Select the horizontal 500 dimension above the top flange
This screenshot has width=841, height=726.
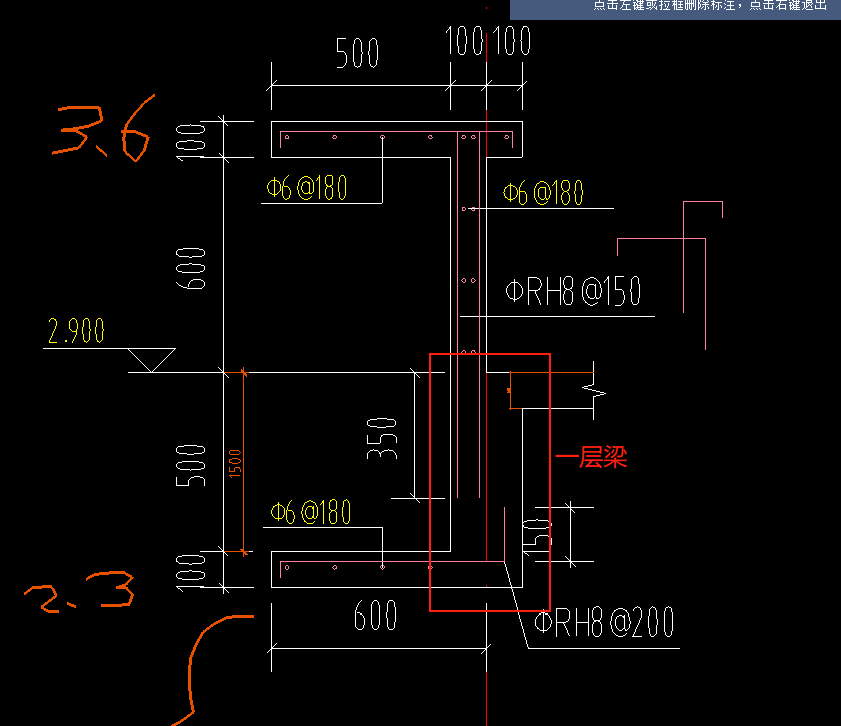pos(357,53)
